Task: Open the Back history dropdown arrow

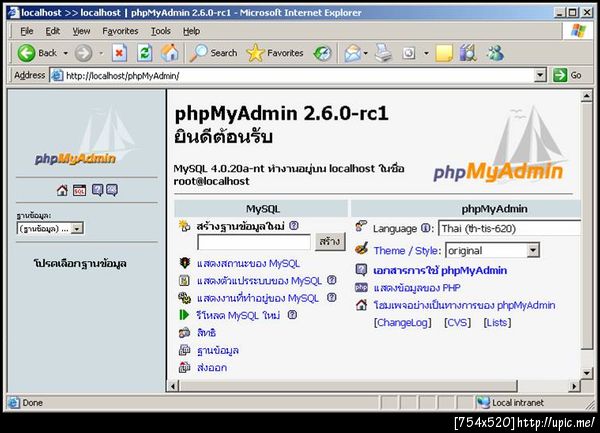Action: pyautogui.click(x=65, y=53)
